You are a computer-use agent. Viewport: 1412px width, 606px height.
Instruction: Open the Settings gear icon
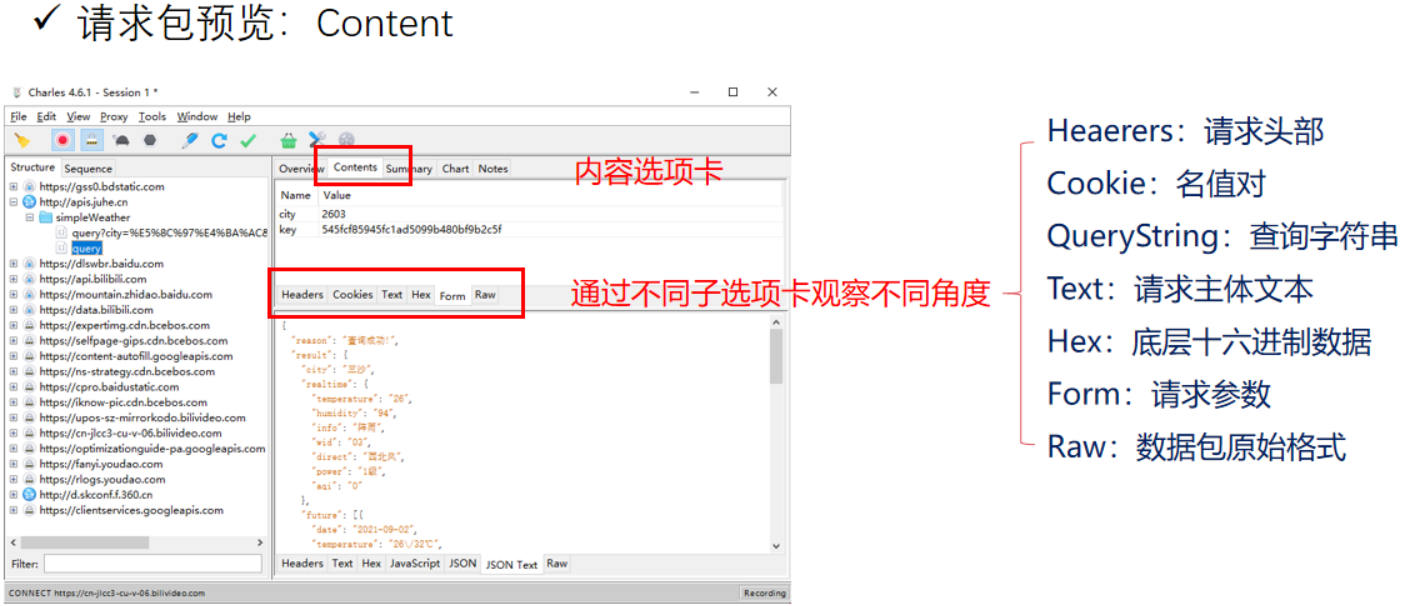click(346, 141)
